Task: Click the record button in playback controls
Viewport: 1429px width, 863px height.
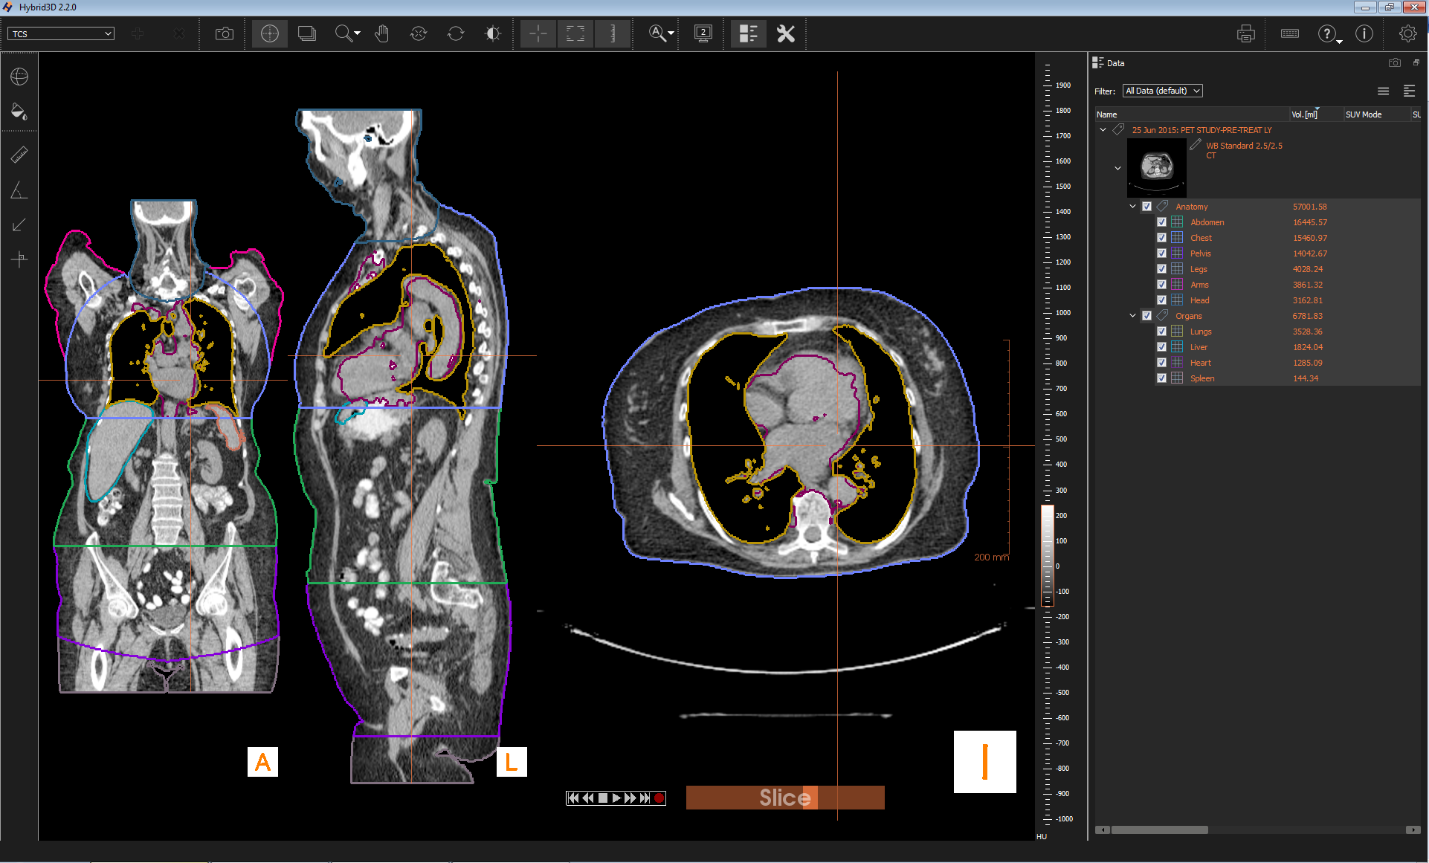Action: point(658,797)
